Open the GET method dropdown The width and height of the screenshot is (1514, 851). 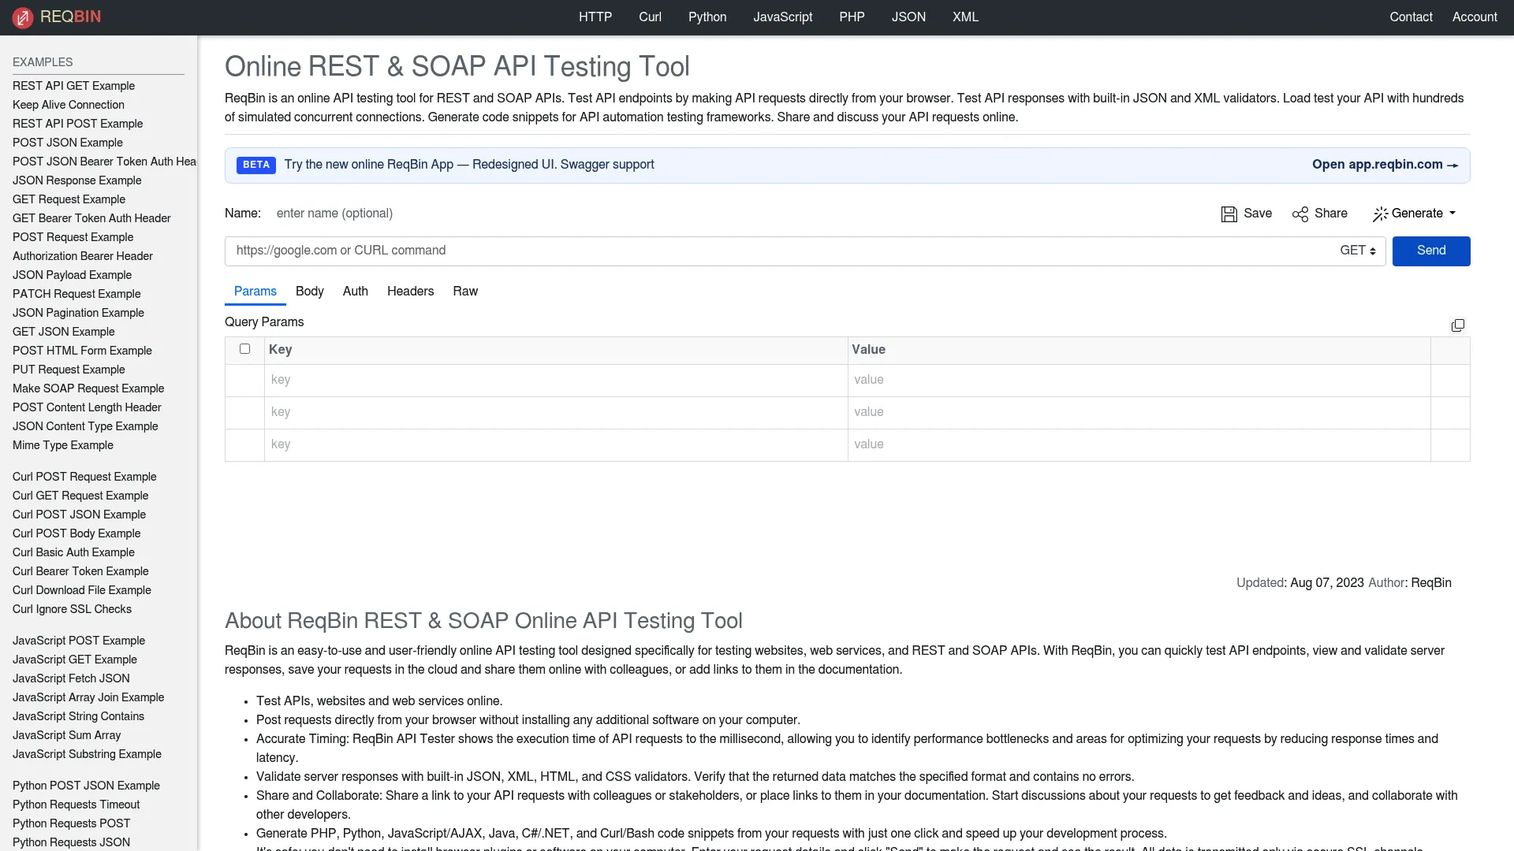[1358, 251]
